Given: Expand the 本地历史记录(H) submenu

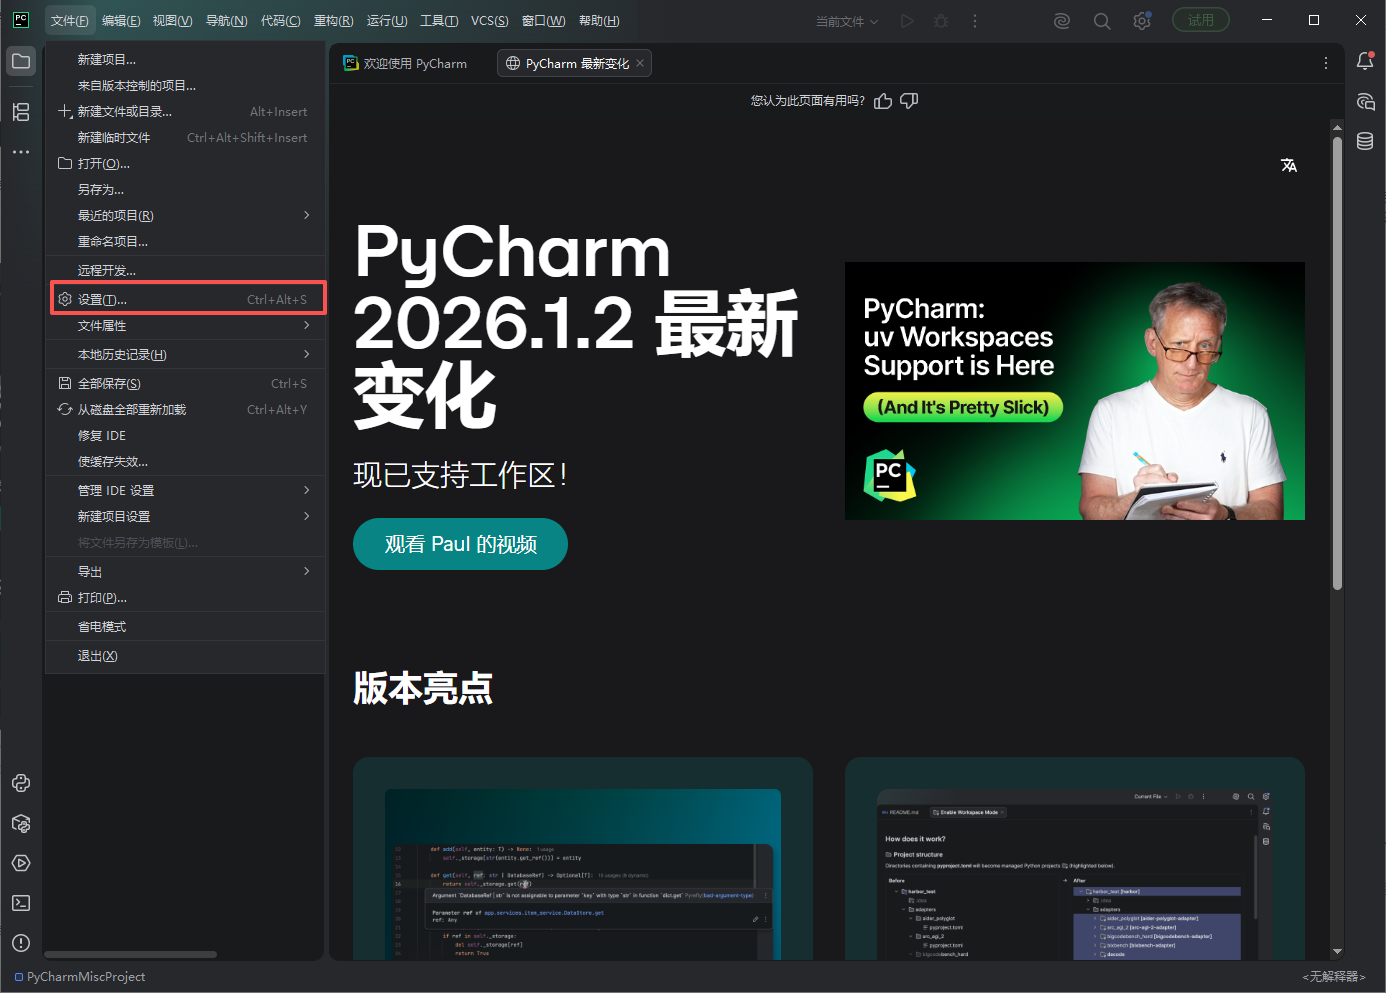Looking at the screenshot, I should 186,355.
